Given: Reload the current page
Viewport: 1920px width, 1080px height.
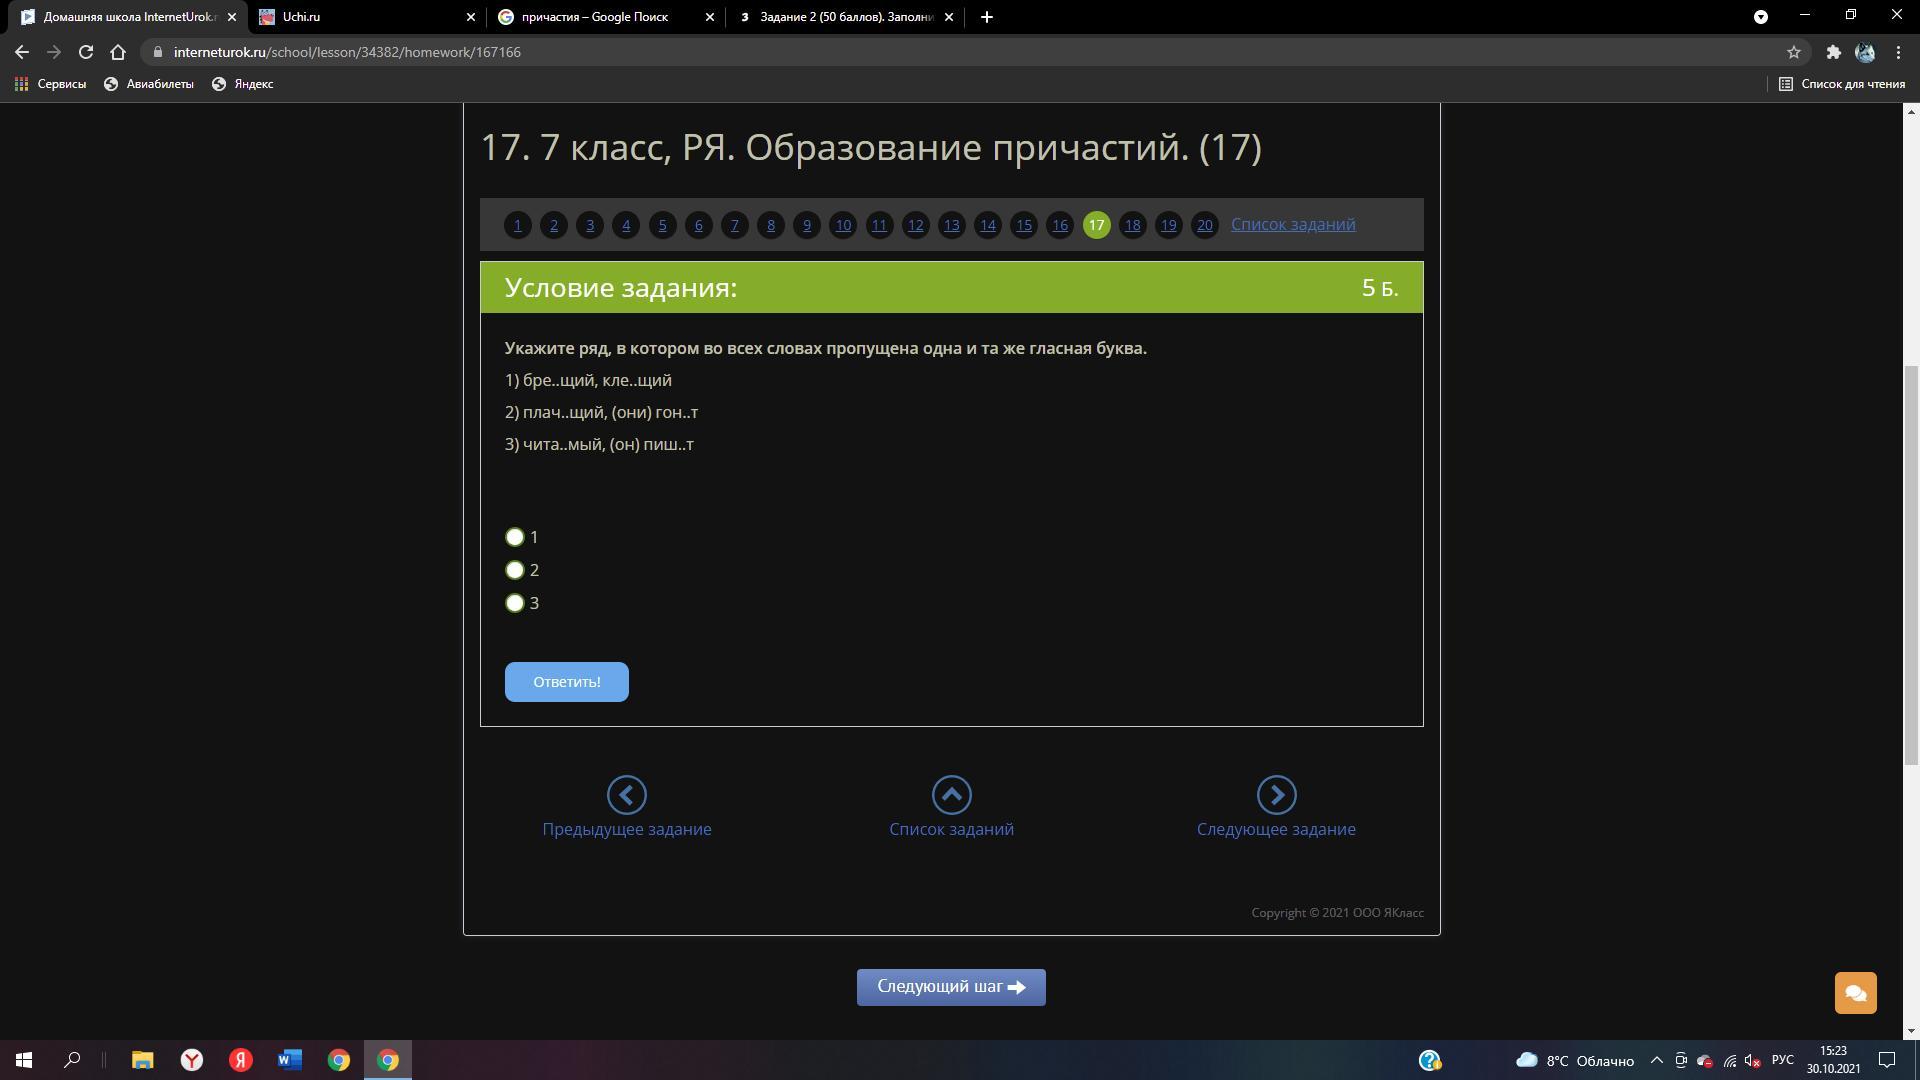Looking at the screenshot, I should point(86,52).
